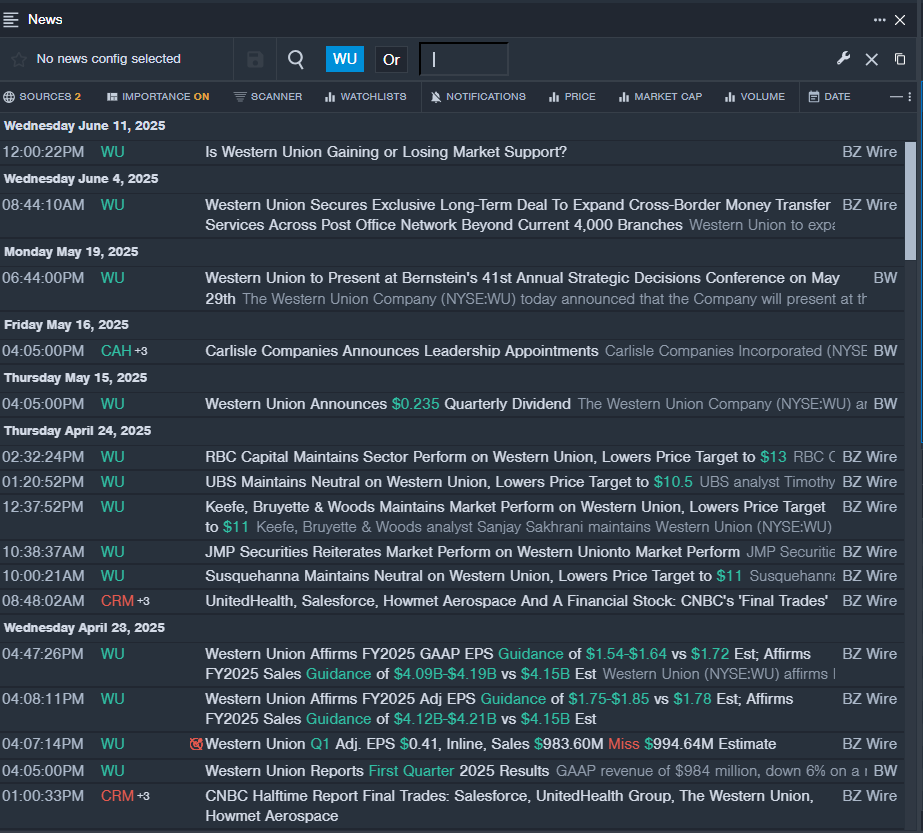Open the First Quarter 2025 Results headline
This screenshot has width=923, height=833.
[377, 771]
